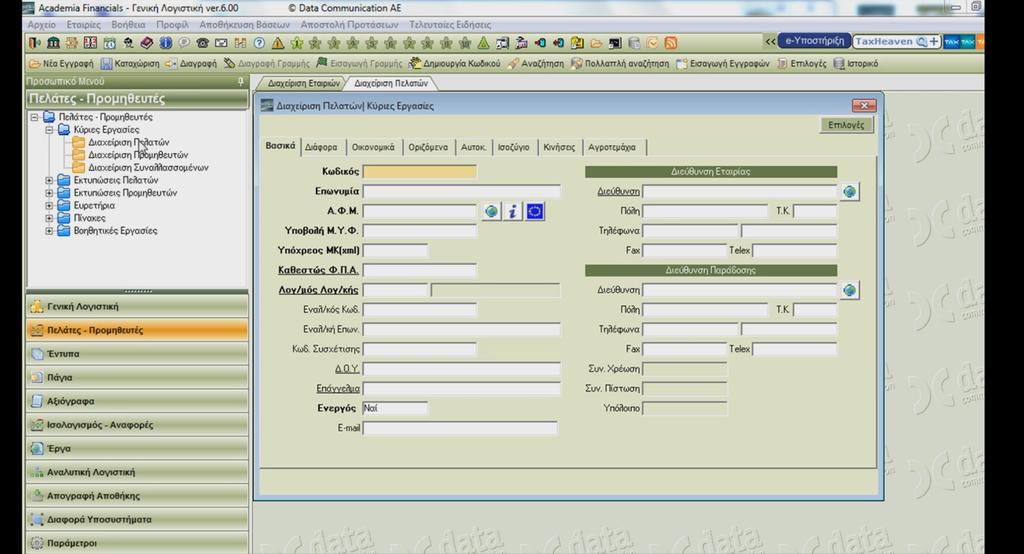Pin the Προσωπικό Μενού panel
Viewport: 1024px width, 554px height.
coord(240,82)
